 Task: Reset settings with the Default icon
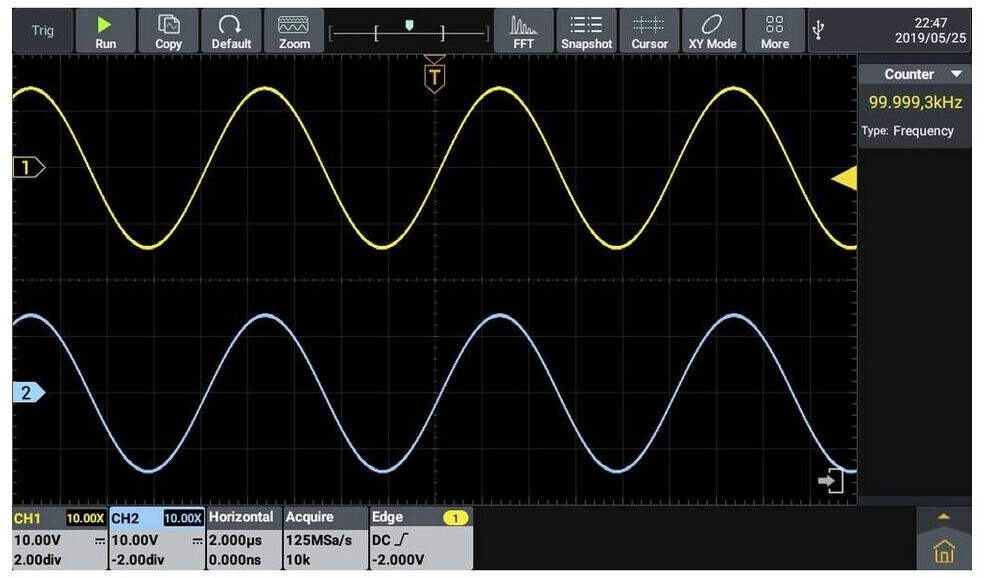(x=231, y=31)
